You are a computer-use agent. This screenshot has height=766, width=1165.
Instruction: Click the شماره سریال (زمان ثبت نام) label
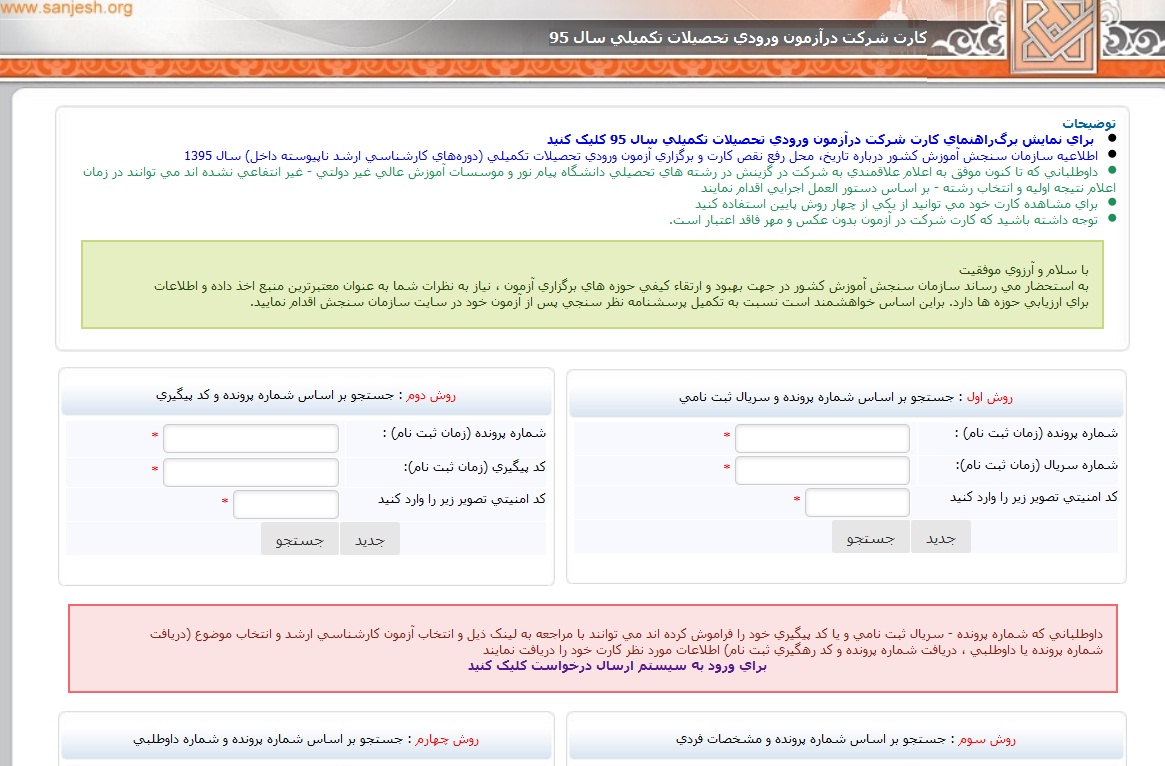click(x=1036, y=466)
